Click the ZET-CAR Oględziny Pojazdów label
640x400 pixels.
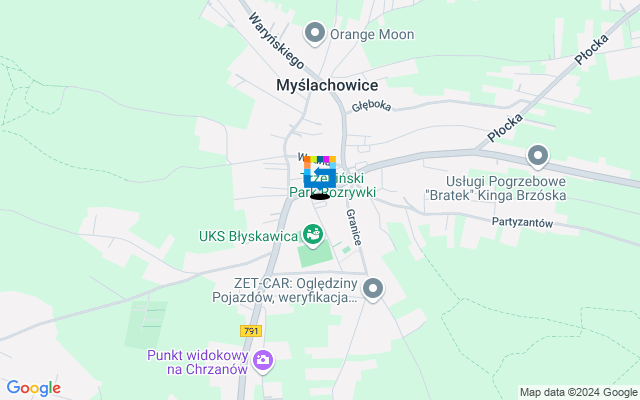pos(285,290)
